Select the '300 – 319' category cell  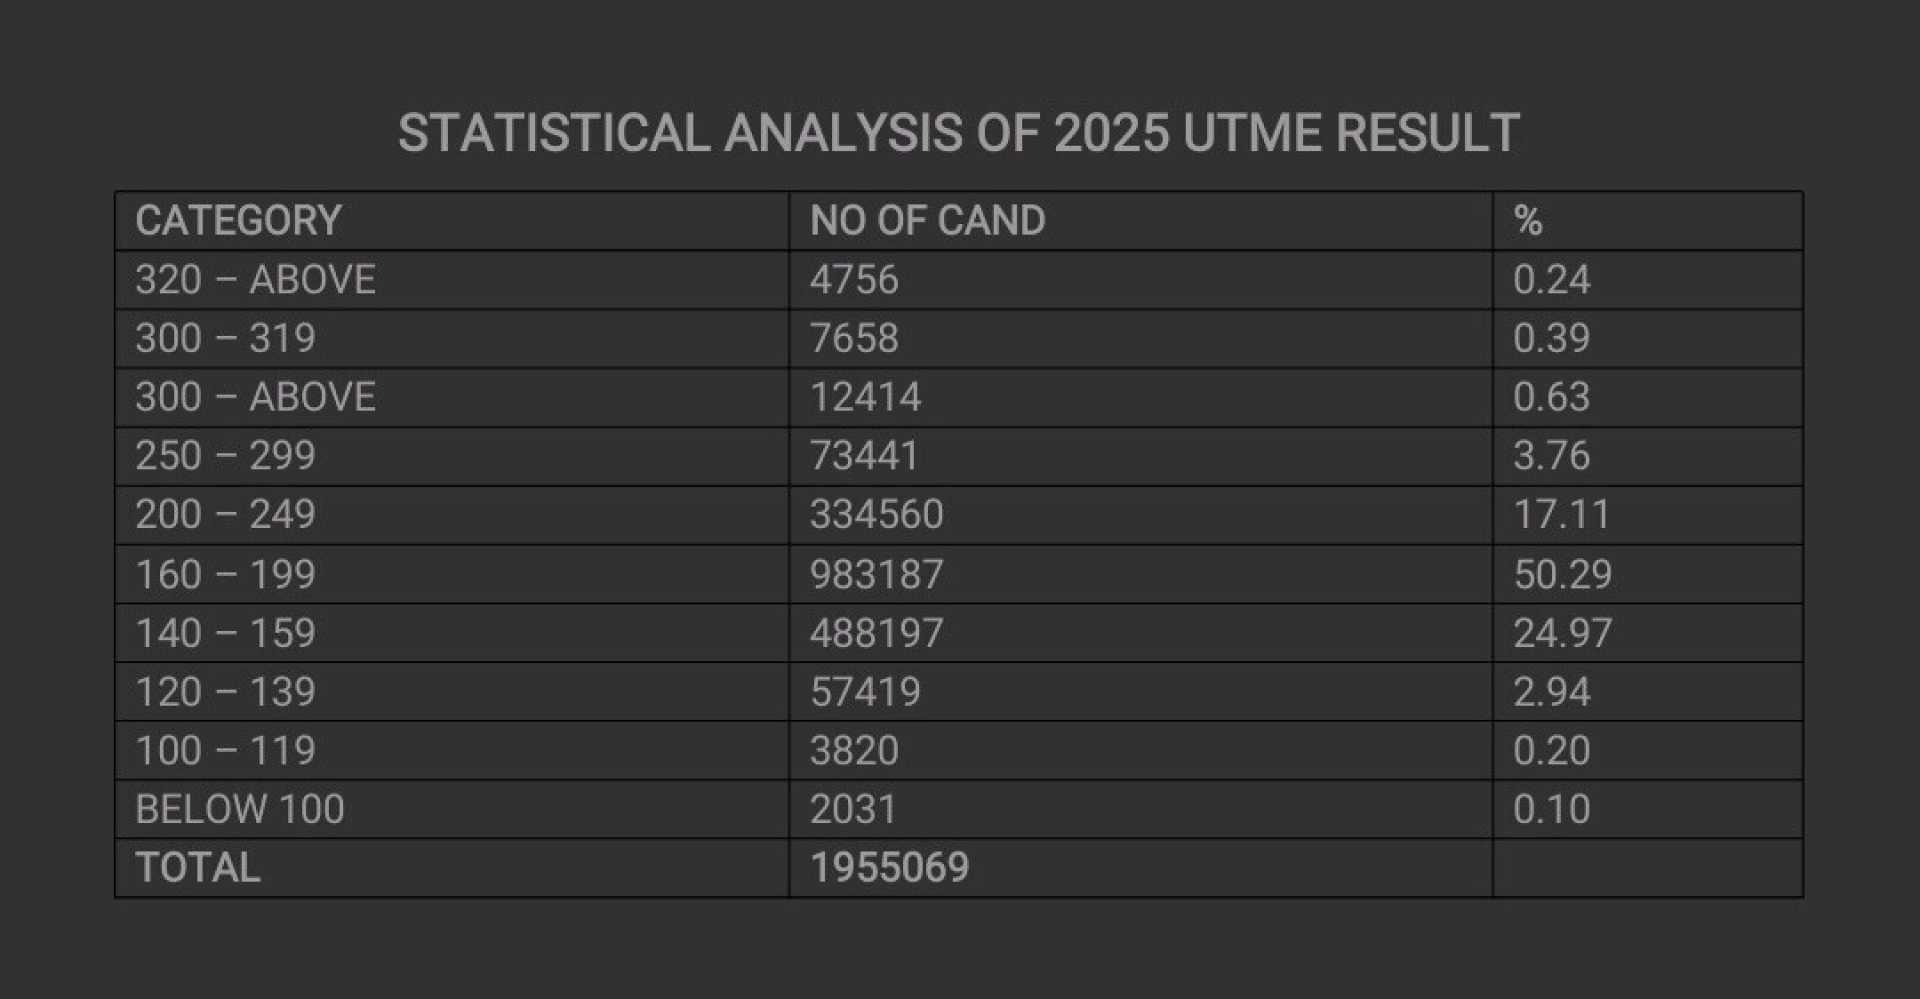pyautogui.click(x=225, y=339)
